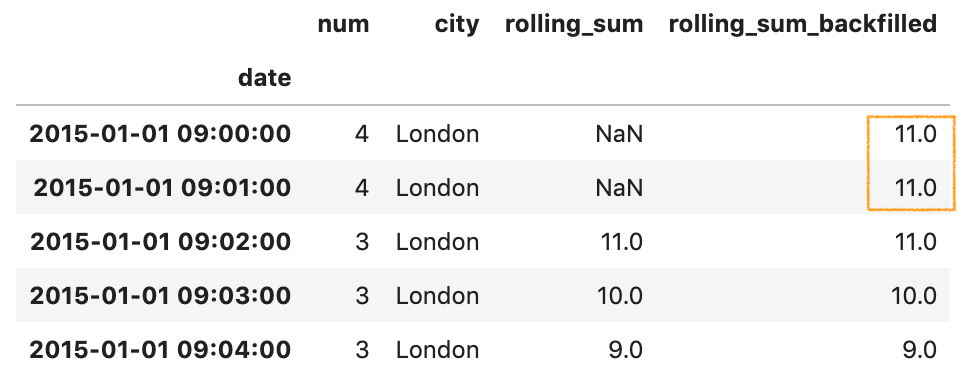Screen dimensions: 962x388
Task: Select row index 2015-01-01 09:00:00
Action: [x=160, y=134]
